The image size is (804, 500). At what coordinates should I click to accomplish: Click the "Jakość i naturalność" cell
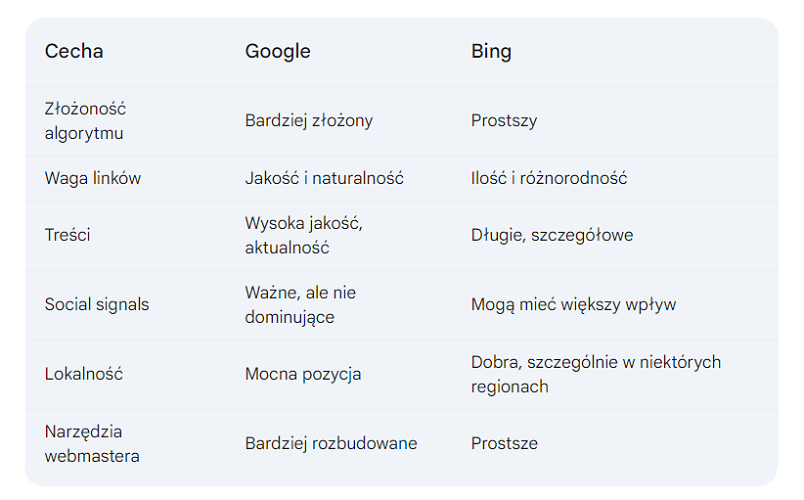pyautogui.click(x=324, y=178)
